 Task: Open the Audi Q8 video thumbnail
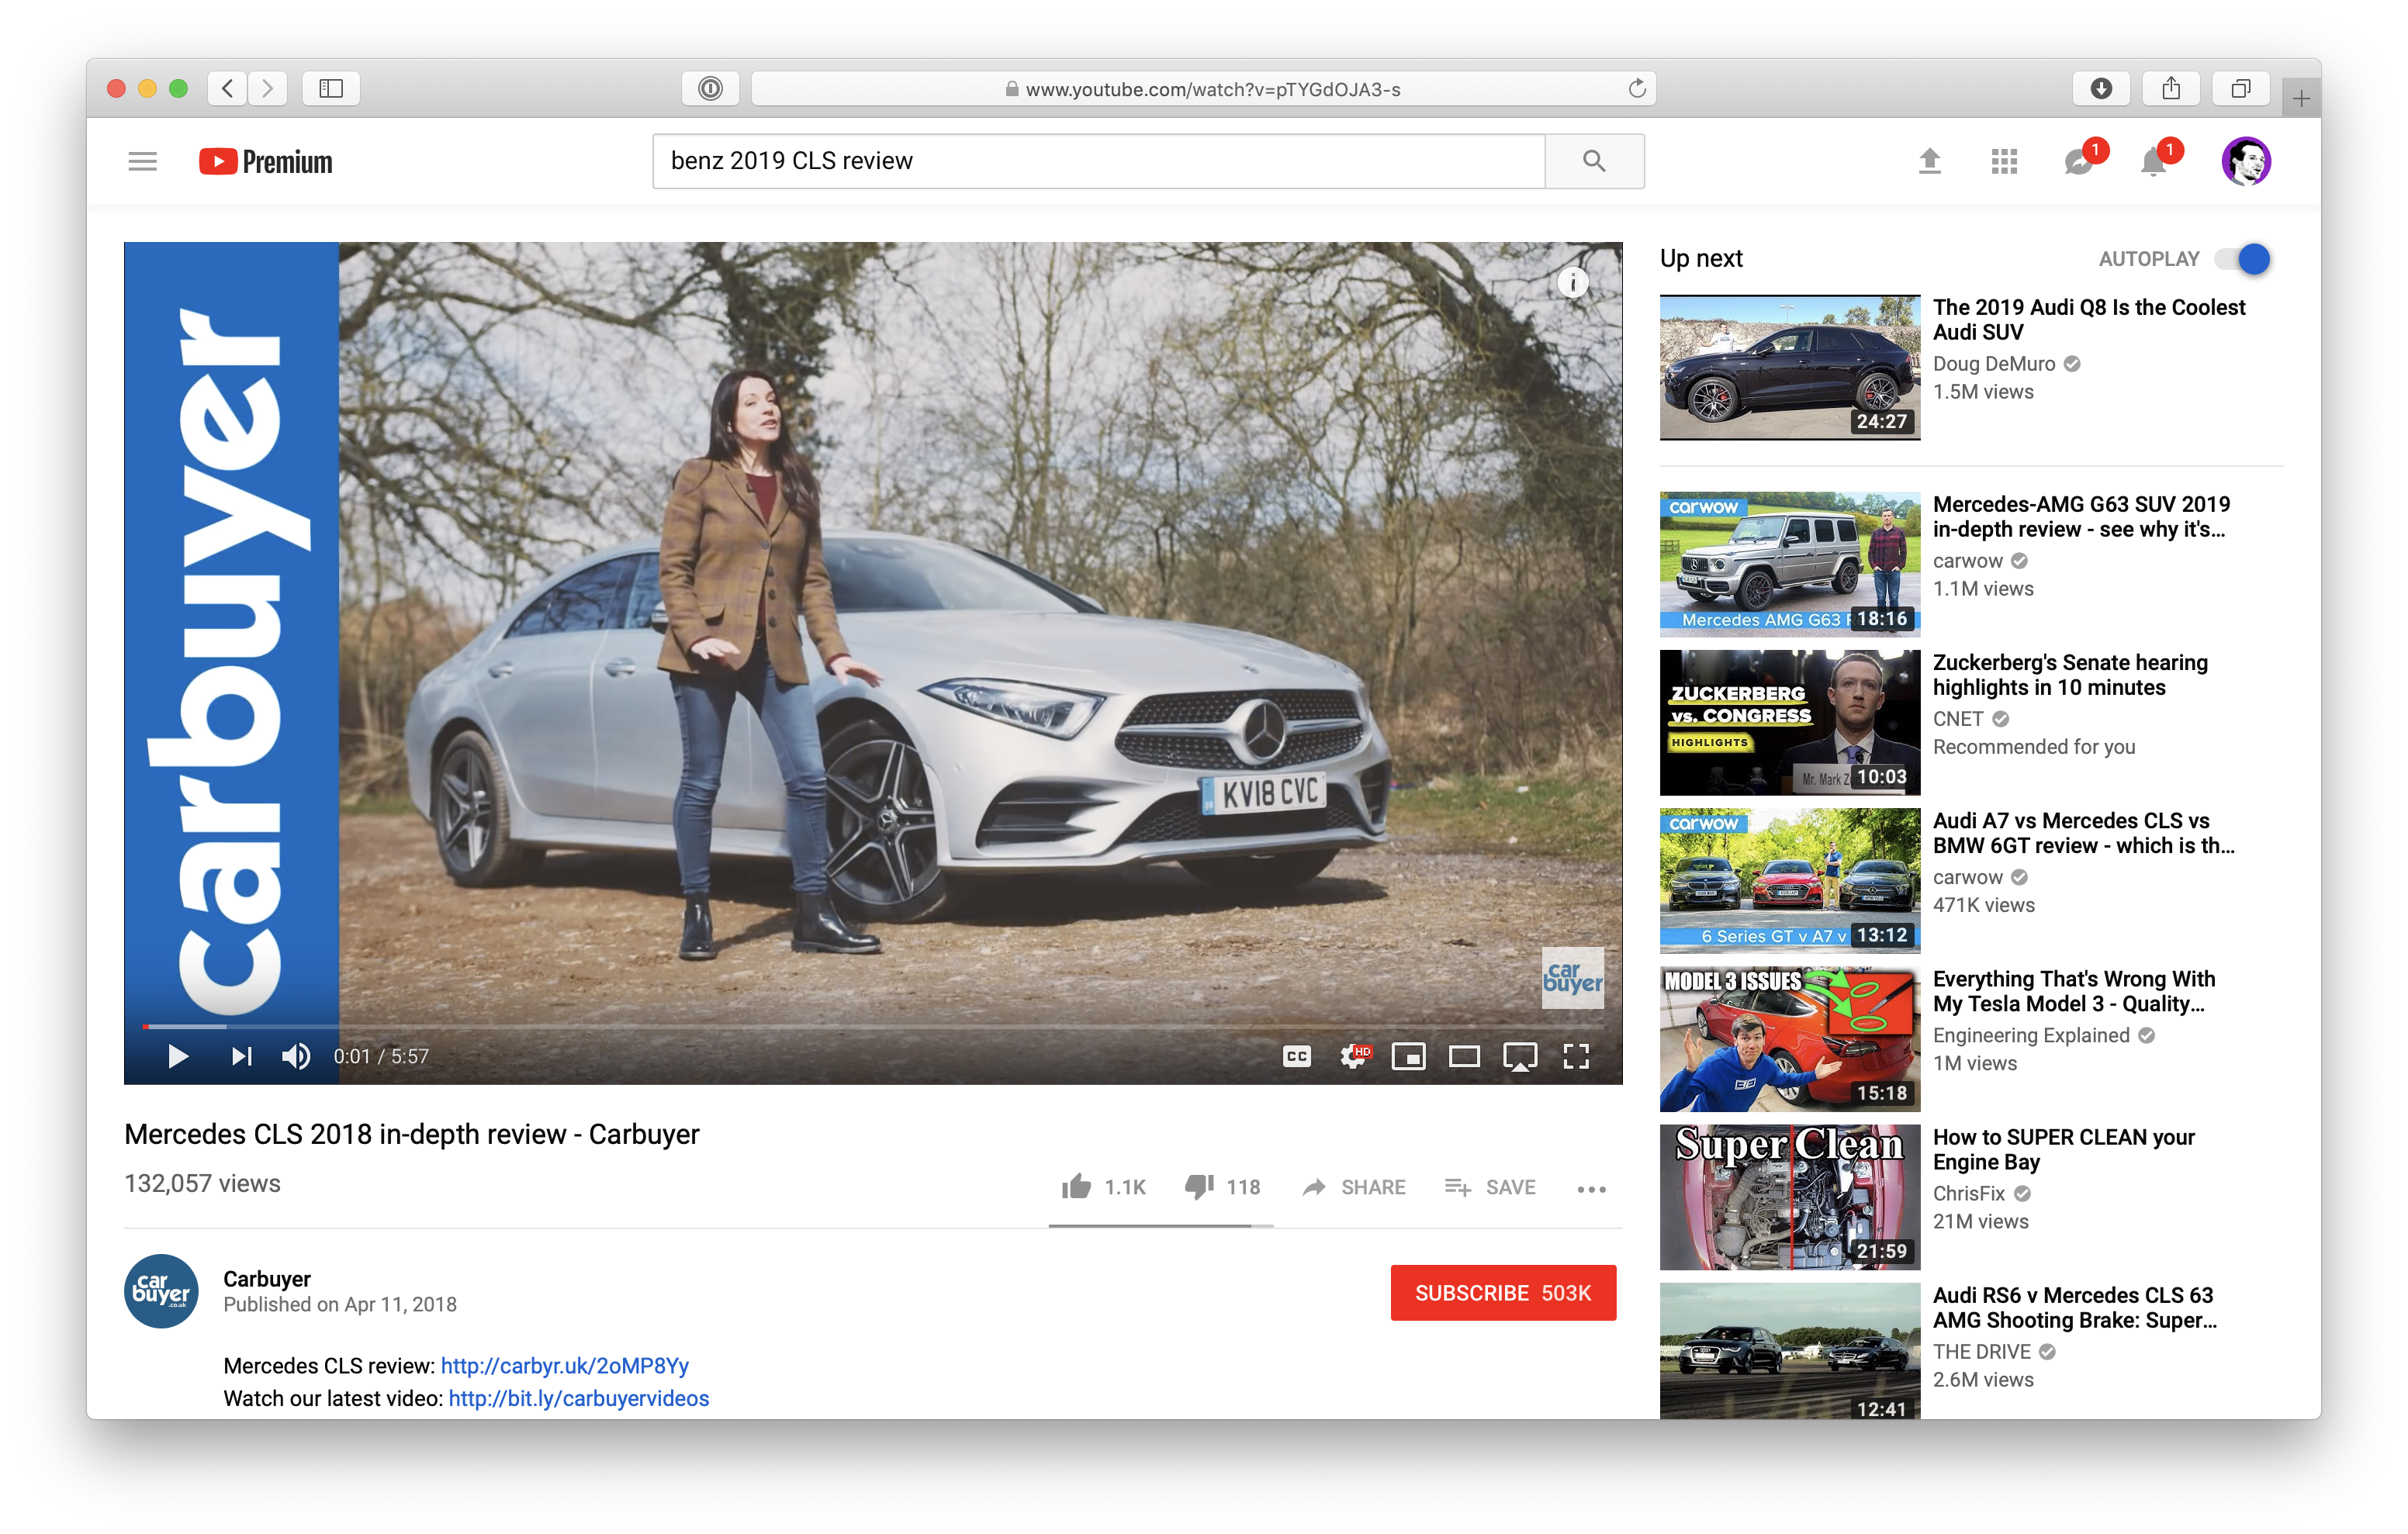(x=1790, y=367)
